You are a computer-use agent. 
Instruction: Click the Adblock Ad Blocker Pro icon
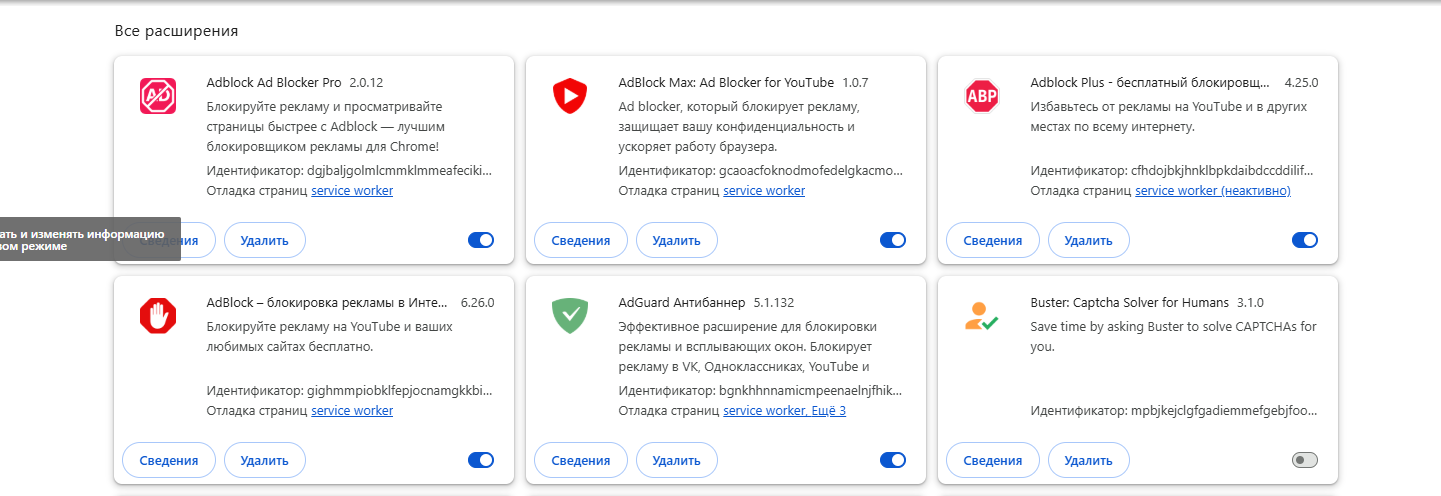coord(157,96)
